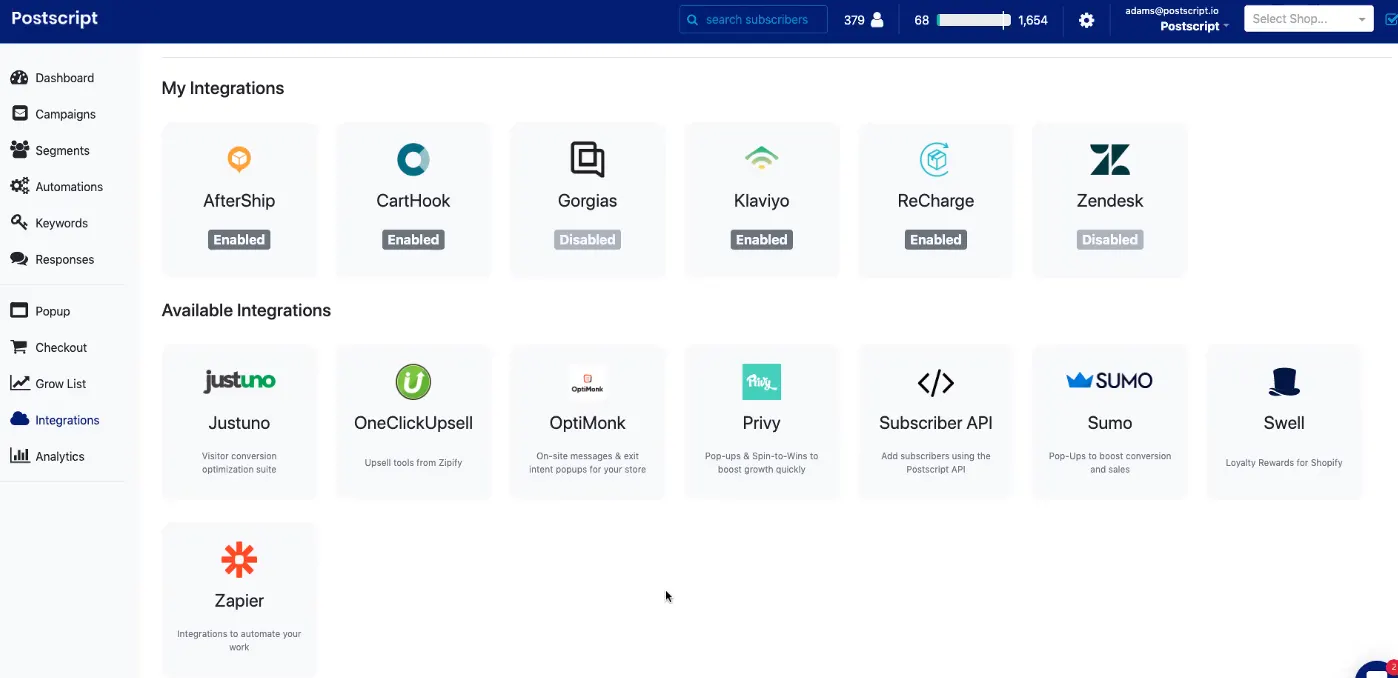Image resolution: width=1398 pixels, height=678 pixels.
Task: Open Segments menu item
Action: [x=62, y=150]
